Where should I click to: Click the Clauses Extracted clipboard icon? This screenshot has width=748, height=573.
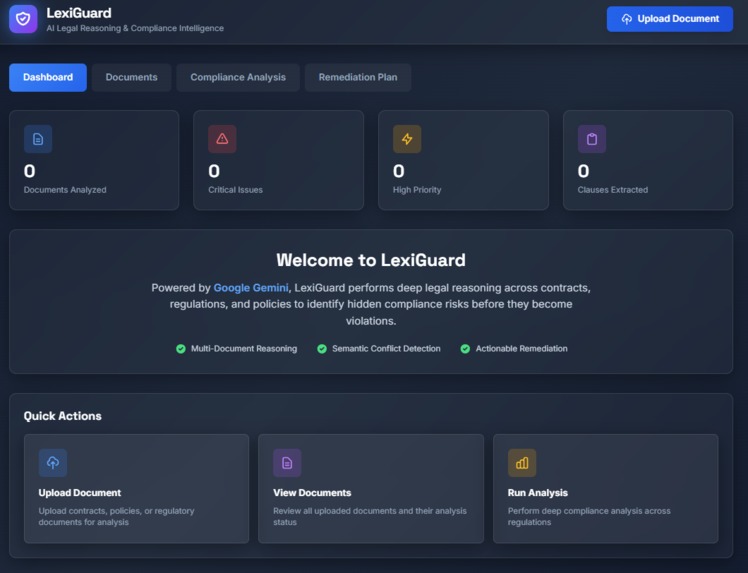[592, 139]
